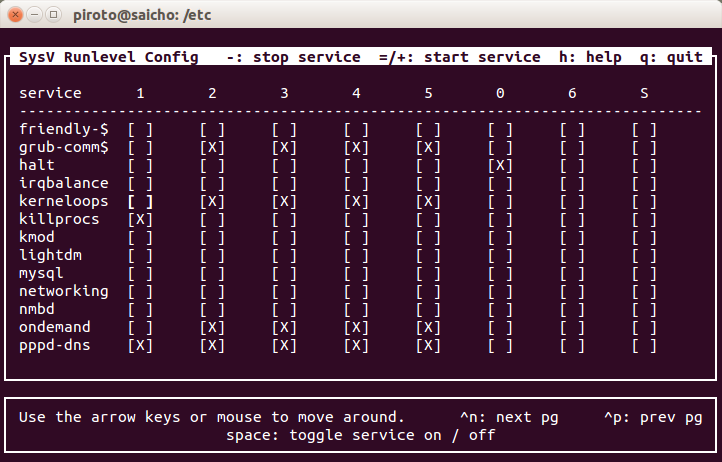Toggle kerneloops checkbox for runlevel 4
Viewport: 722px width, 462px height.
[357, 201]
